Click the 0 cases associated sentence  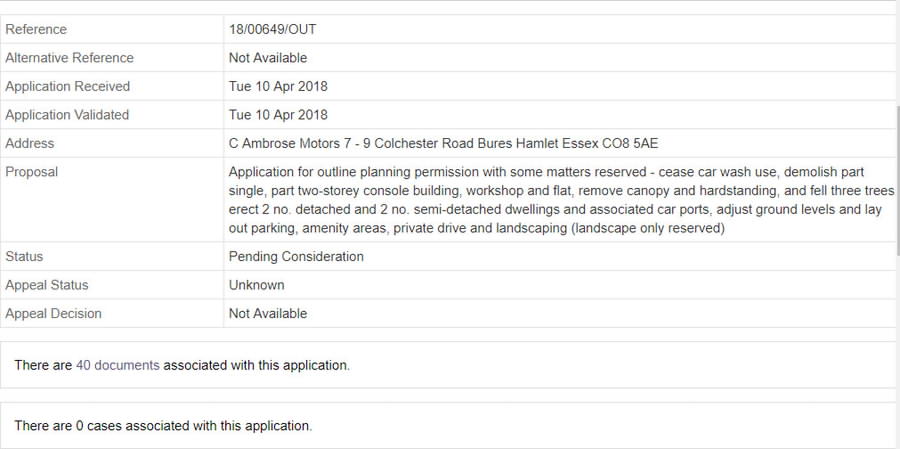pos(164,426)
